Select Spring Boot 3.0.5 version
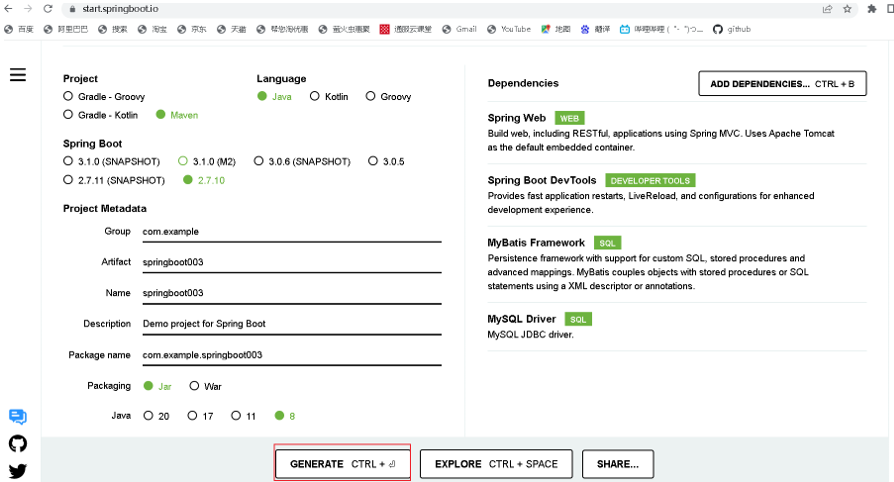Viewport: 894px width, 482px height. click(373, 161)
